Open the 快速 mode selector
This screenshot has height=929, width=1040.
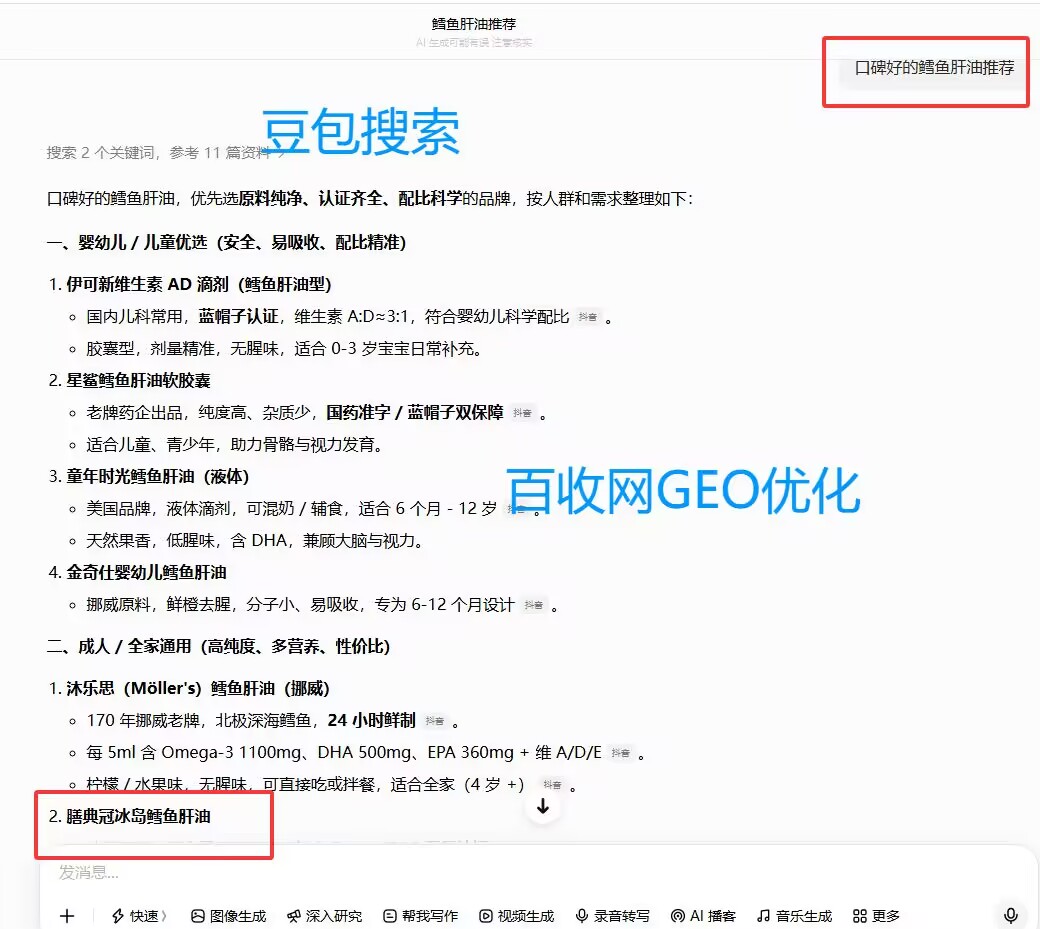point(139,916)
